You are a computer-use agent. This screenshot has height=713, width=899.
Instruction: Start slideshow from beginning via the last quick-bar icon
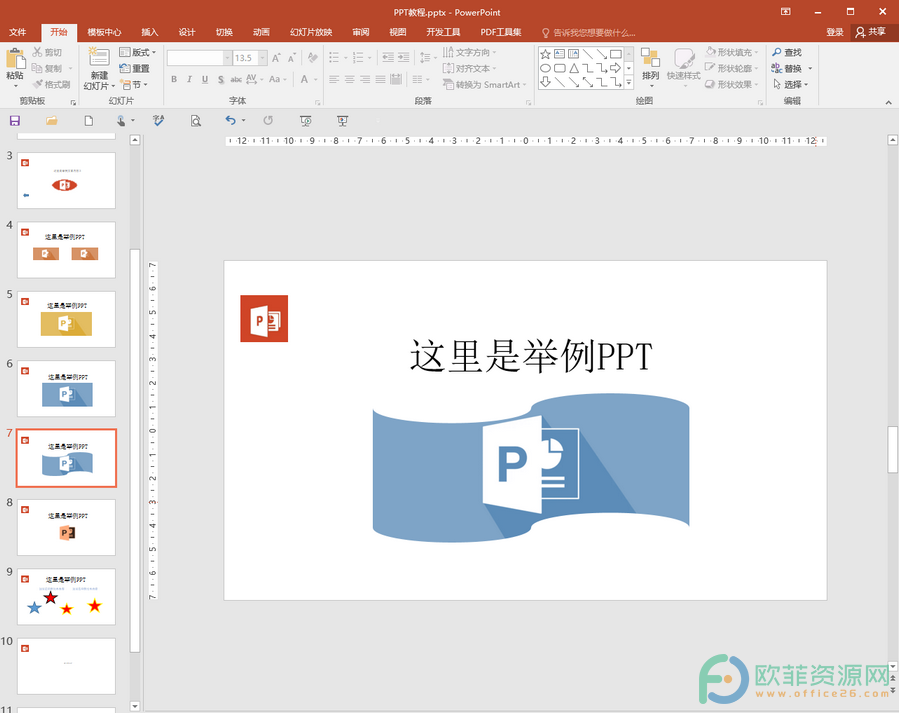342,121
